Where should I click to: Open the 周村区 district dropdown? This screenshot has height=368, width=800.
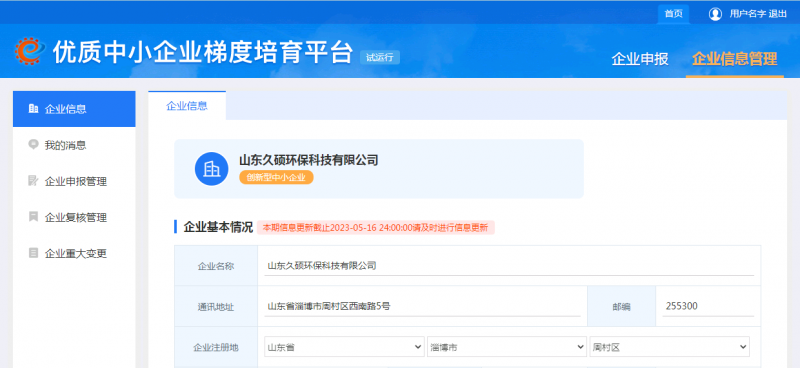point(669,347)
